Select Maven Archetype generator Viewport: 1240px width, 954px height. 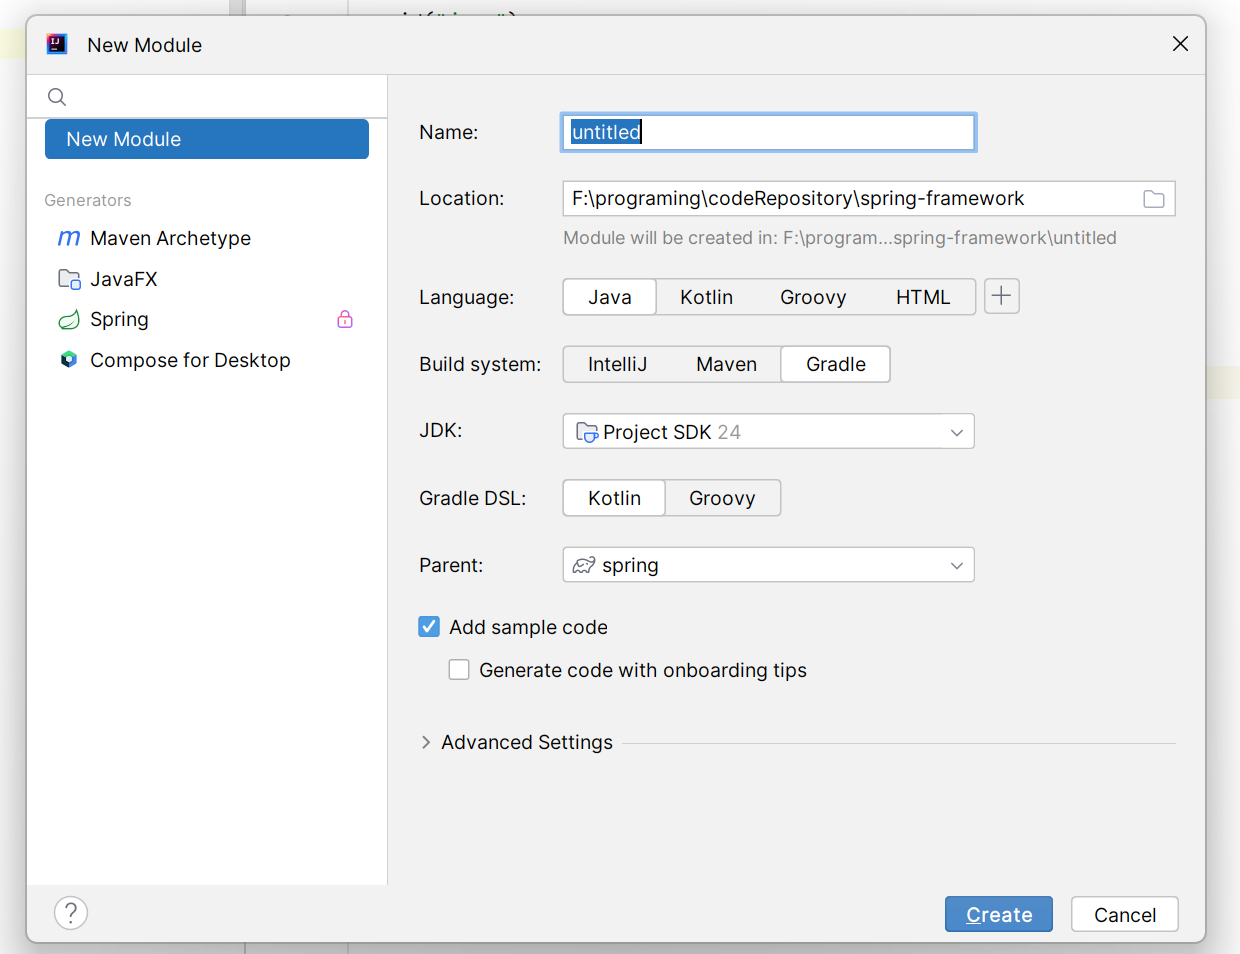click(x=207, y=238)
